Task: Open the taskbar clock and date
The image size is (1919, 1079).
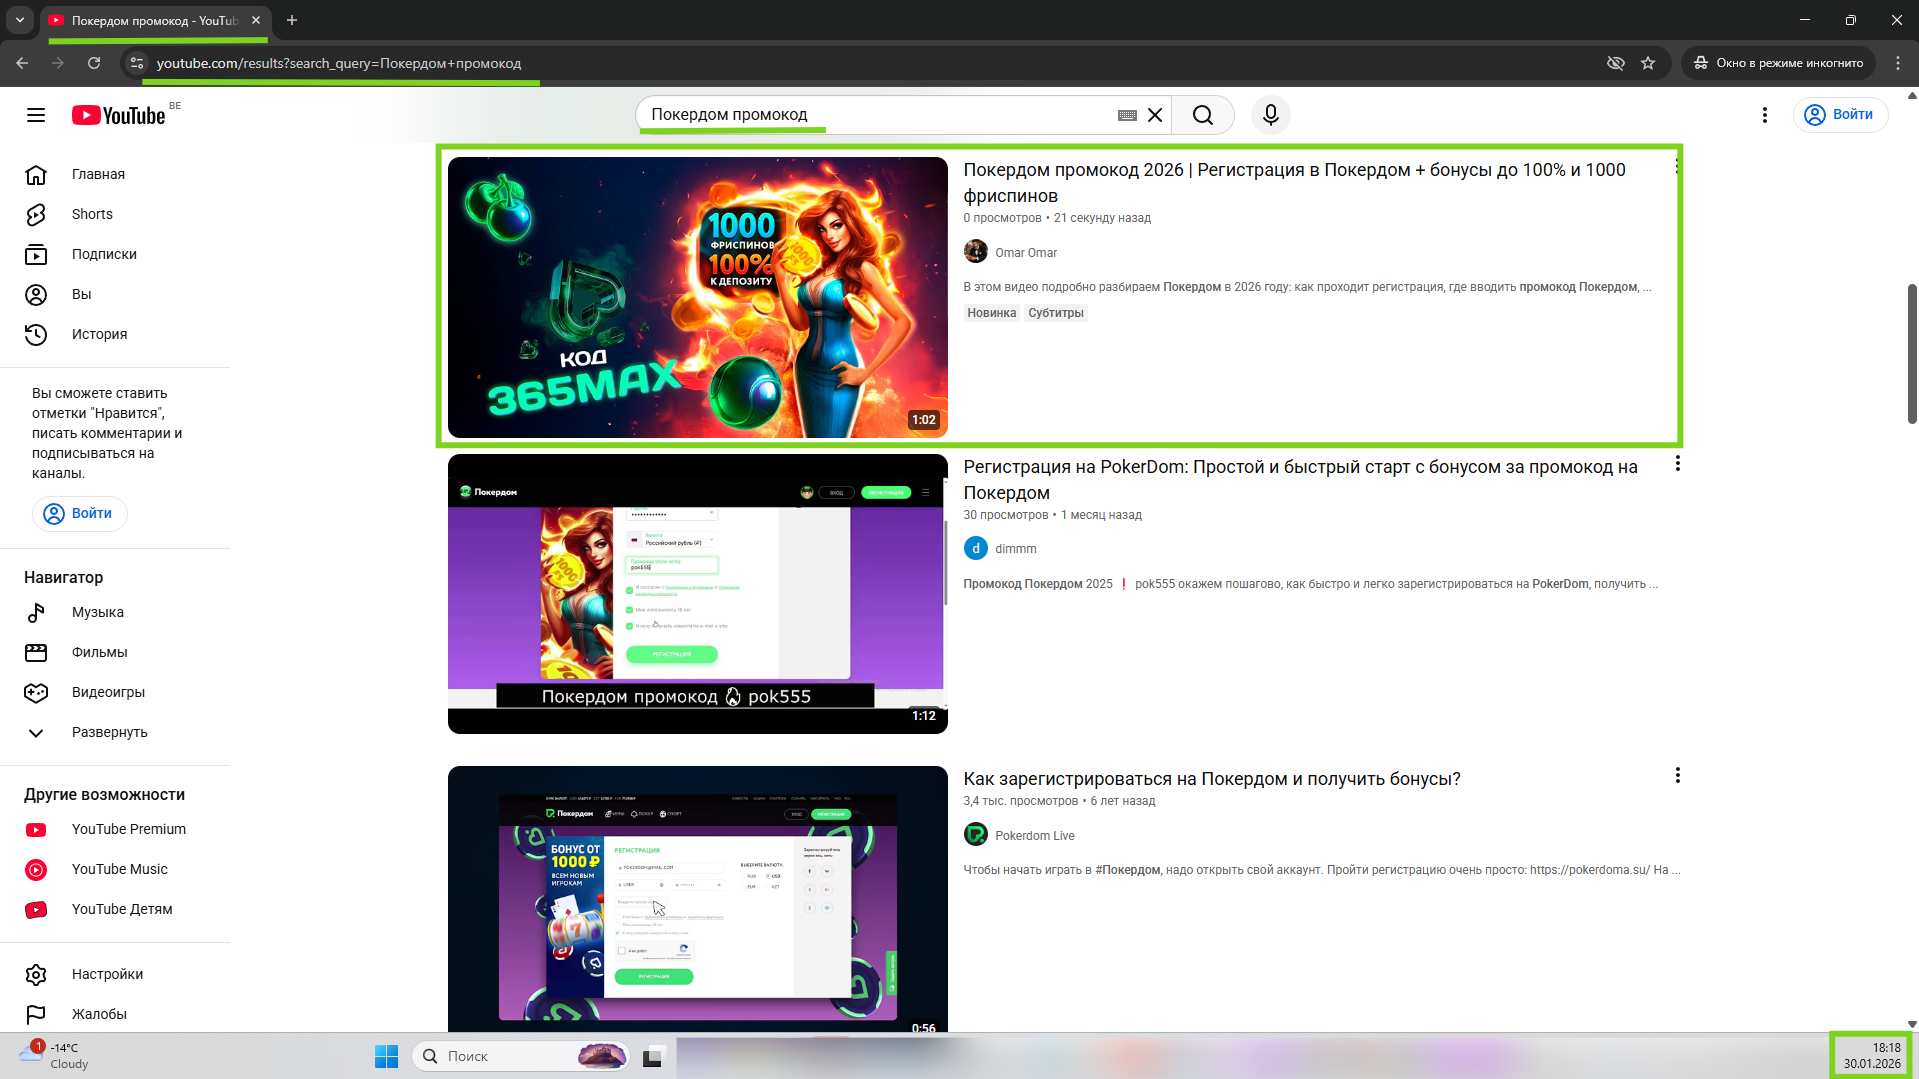Action: pos(1872,1056)
